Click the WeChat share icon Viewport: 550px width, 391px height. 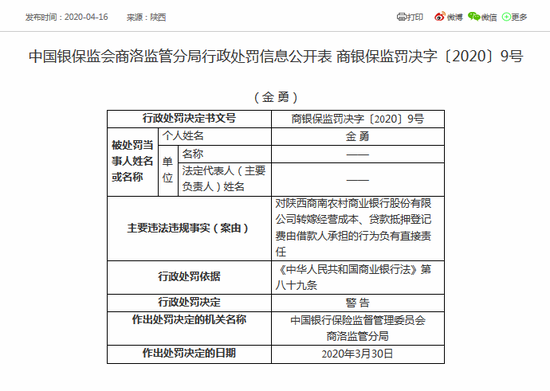[474, 16]
